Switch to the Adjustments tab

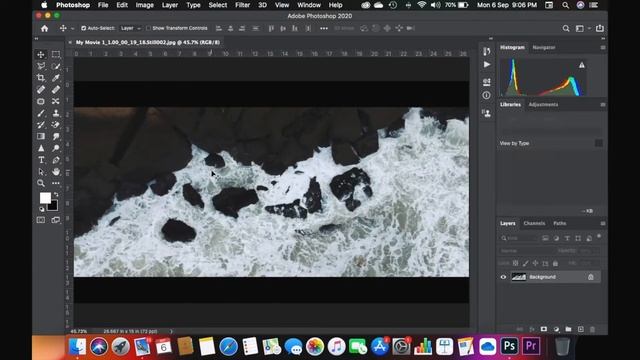point(543,104)
